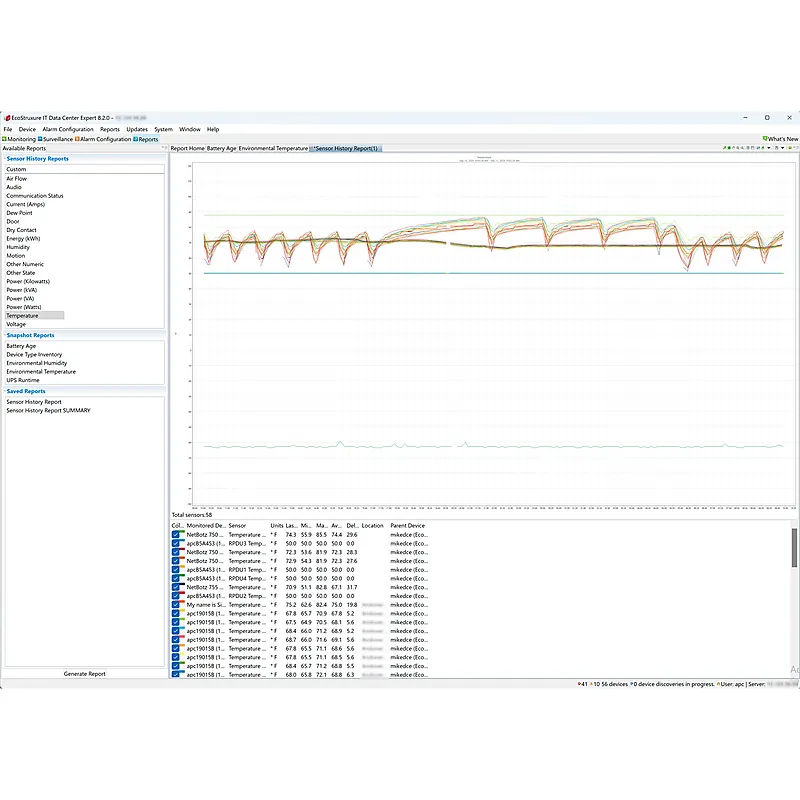Uncheck NetBotz 750 row with last value 72.9

pyautogui.click(x=176, y=561)
